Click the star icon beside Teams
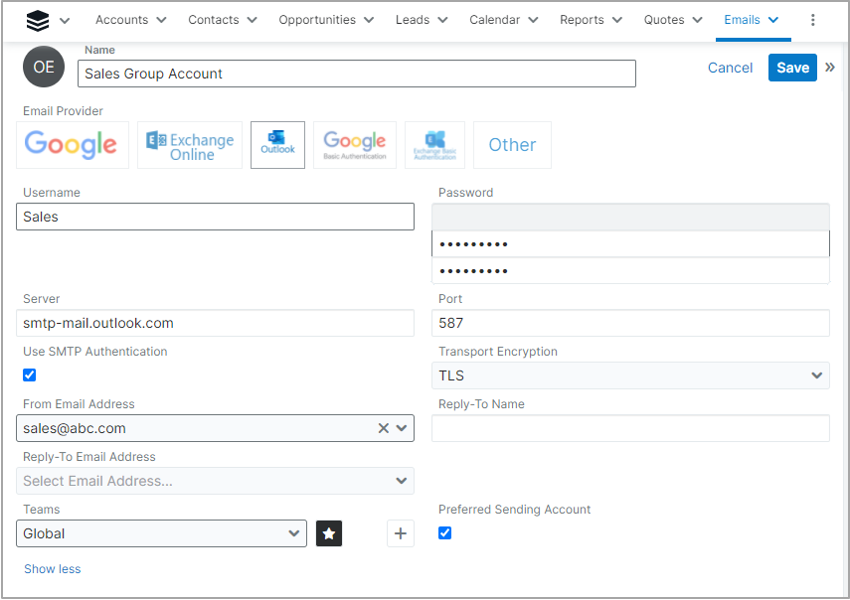 point(329,534)
